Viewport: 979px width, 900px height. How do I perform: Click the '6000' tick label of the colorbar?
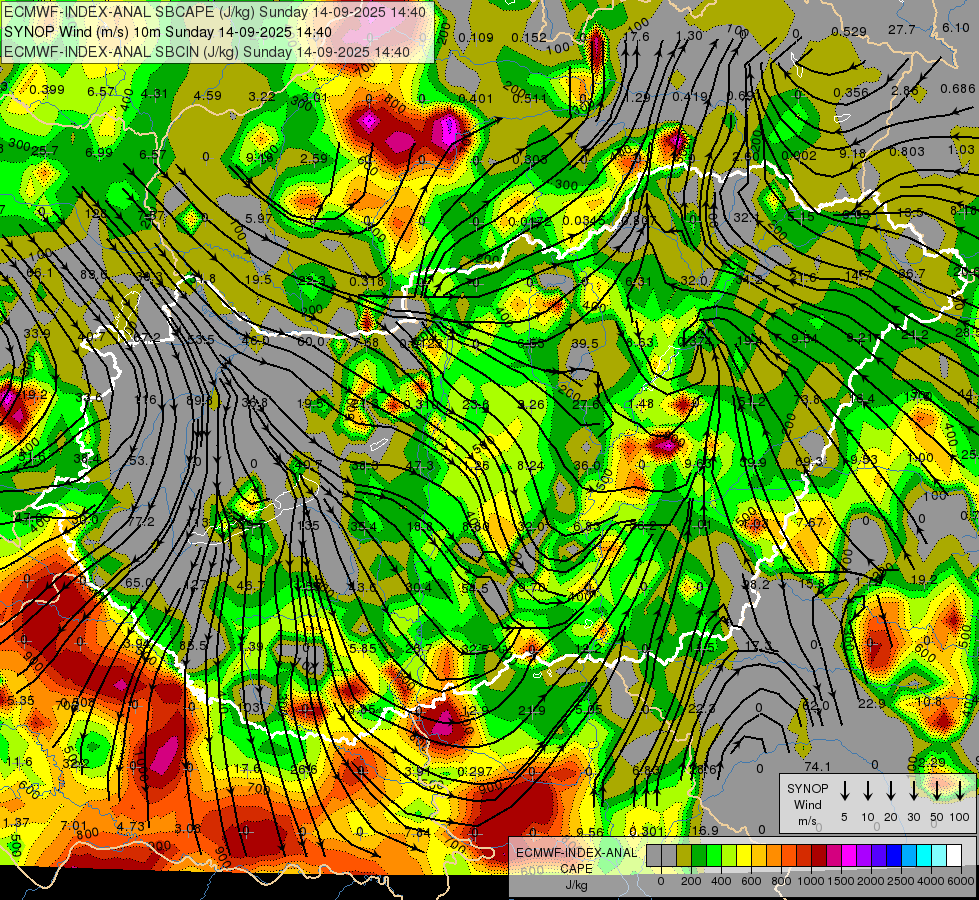(x=962, y=881)
